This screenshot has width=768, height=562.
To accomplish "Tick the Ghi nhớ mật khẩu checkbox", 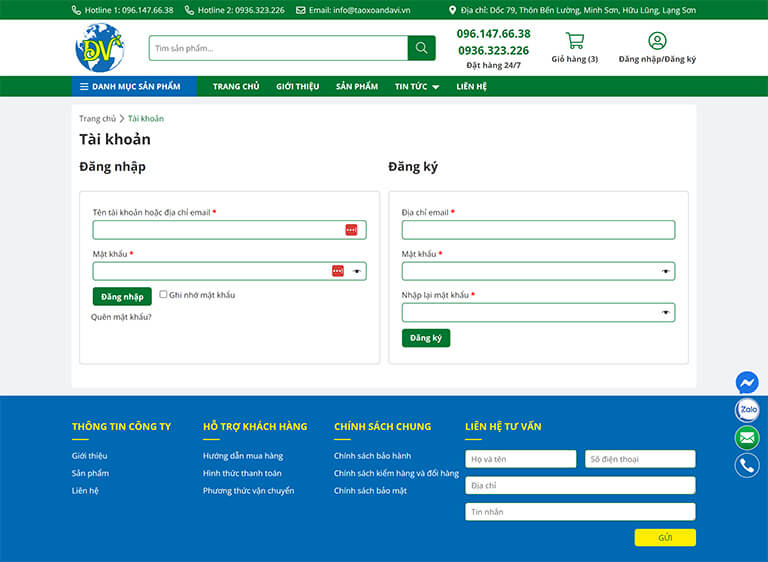I will pos(163,294).
